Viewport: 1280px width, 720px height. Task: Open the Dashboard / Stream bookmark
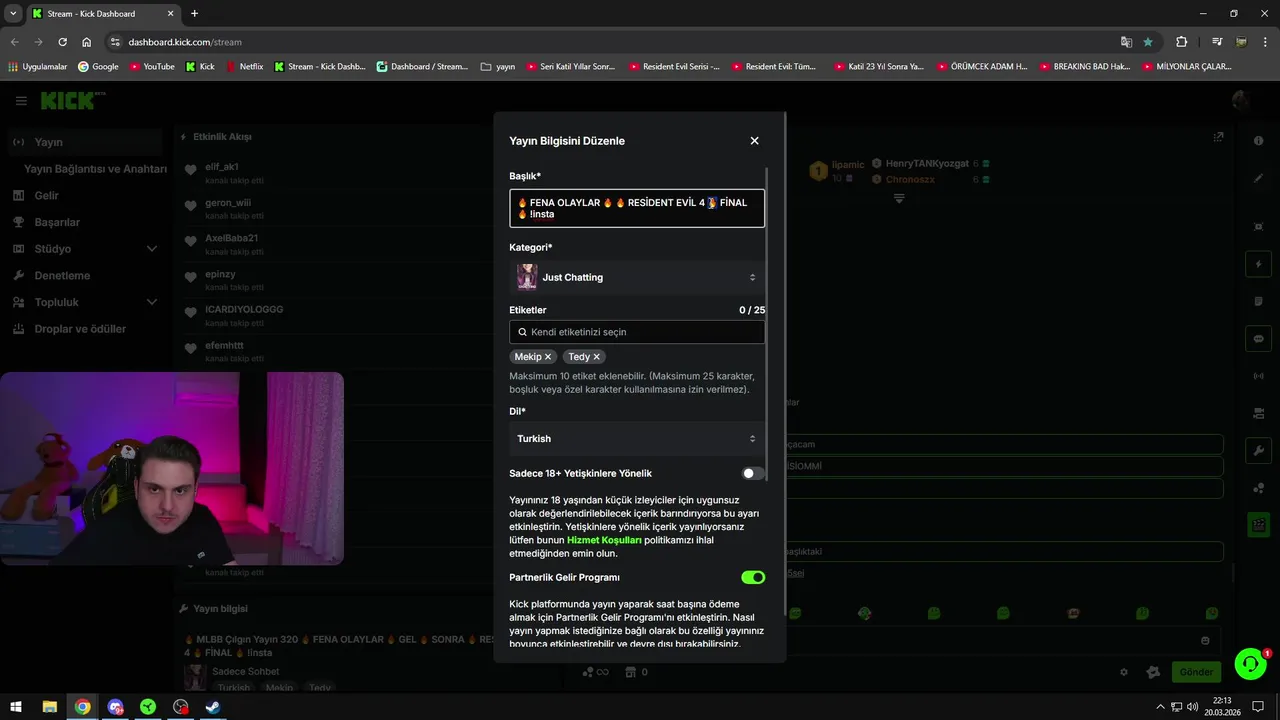[x=422, y=67]
